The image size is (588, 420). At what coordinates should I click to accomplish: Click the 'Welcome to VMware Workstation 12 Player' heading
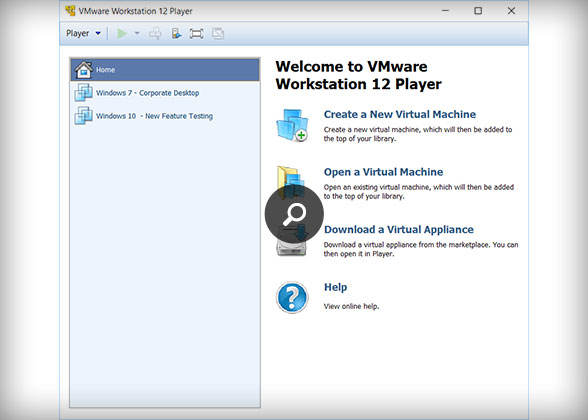[x=358, y=75]
